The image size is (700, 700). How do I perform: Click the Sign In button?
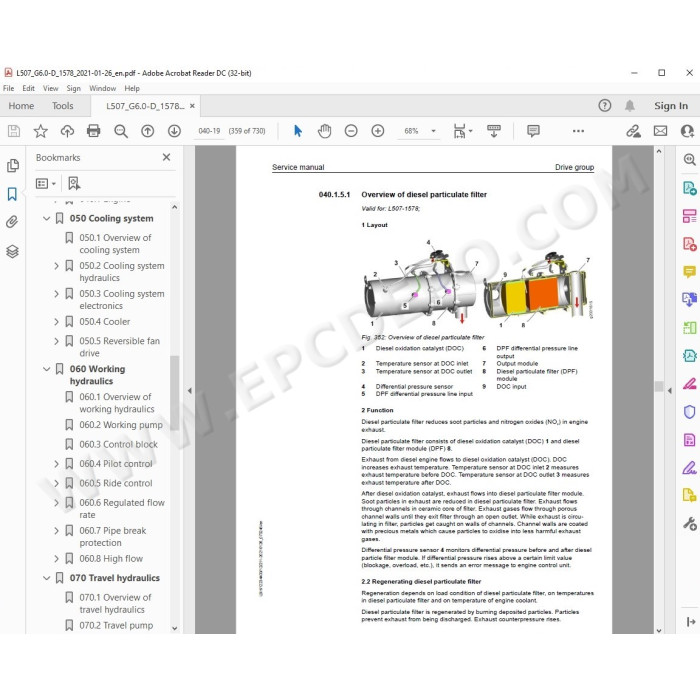click(x=671, y=106)
